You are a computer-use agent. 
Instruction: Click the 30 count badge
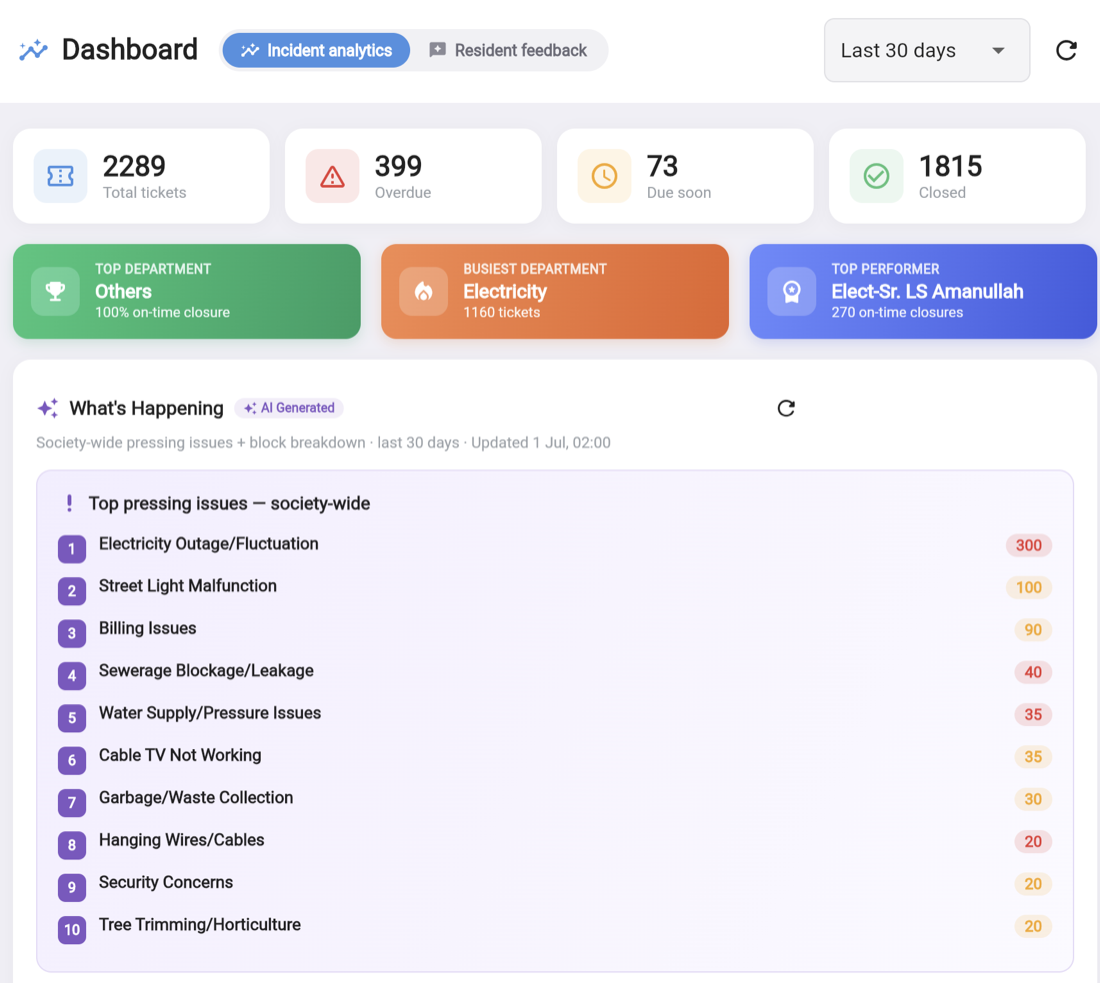[1033, 799]
